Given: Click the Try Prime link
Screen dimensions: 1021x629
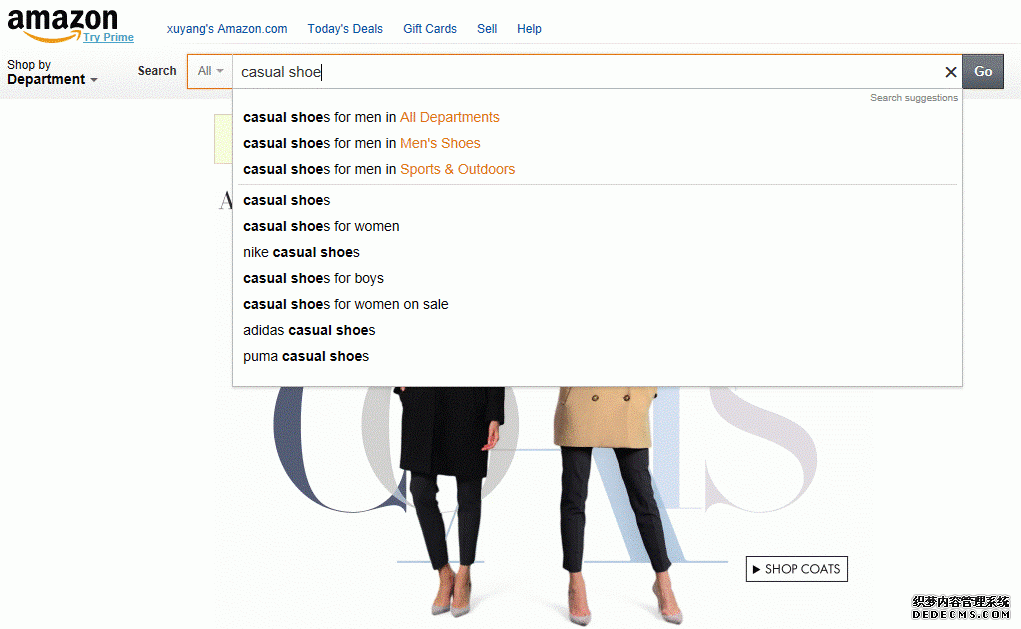Looking at the screenshot, I should point(108,37).
